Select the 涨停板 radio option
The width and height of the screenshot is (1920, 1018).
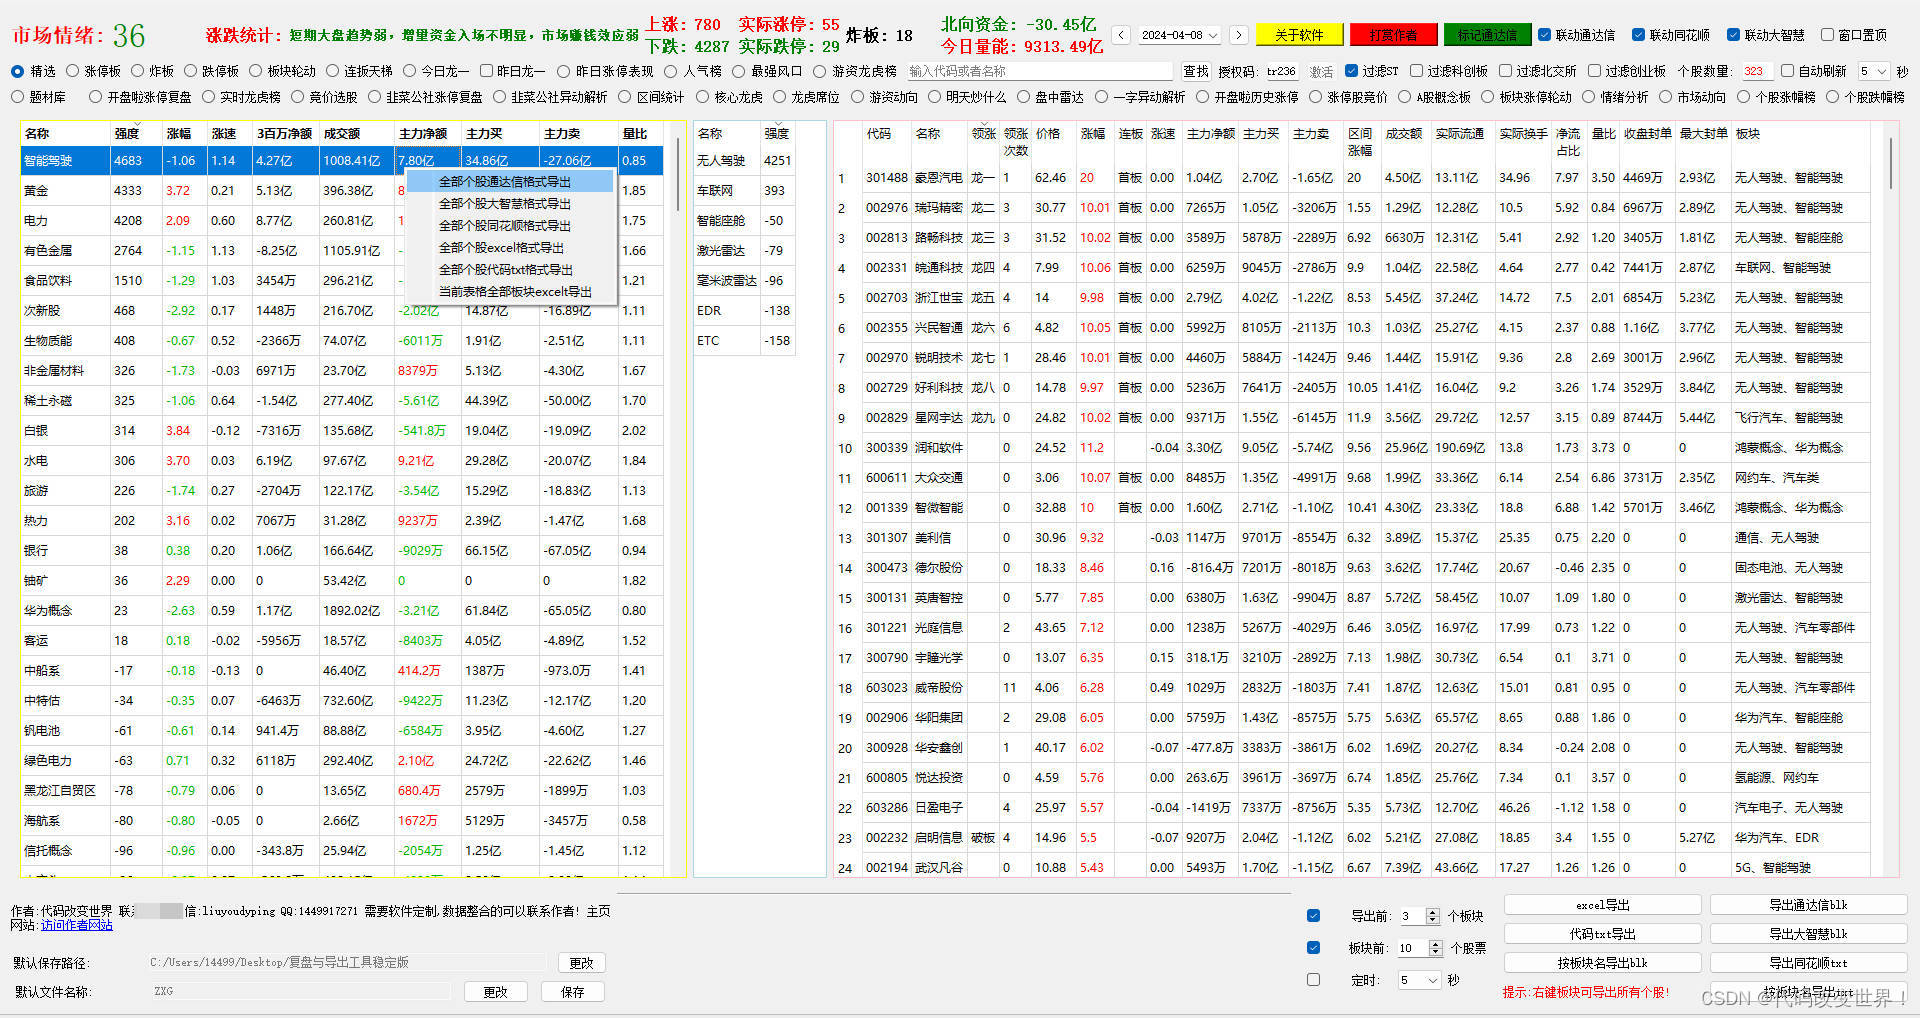73,71
